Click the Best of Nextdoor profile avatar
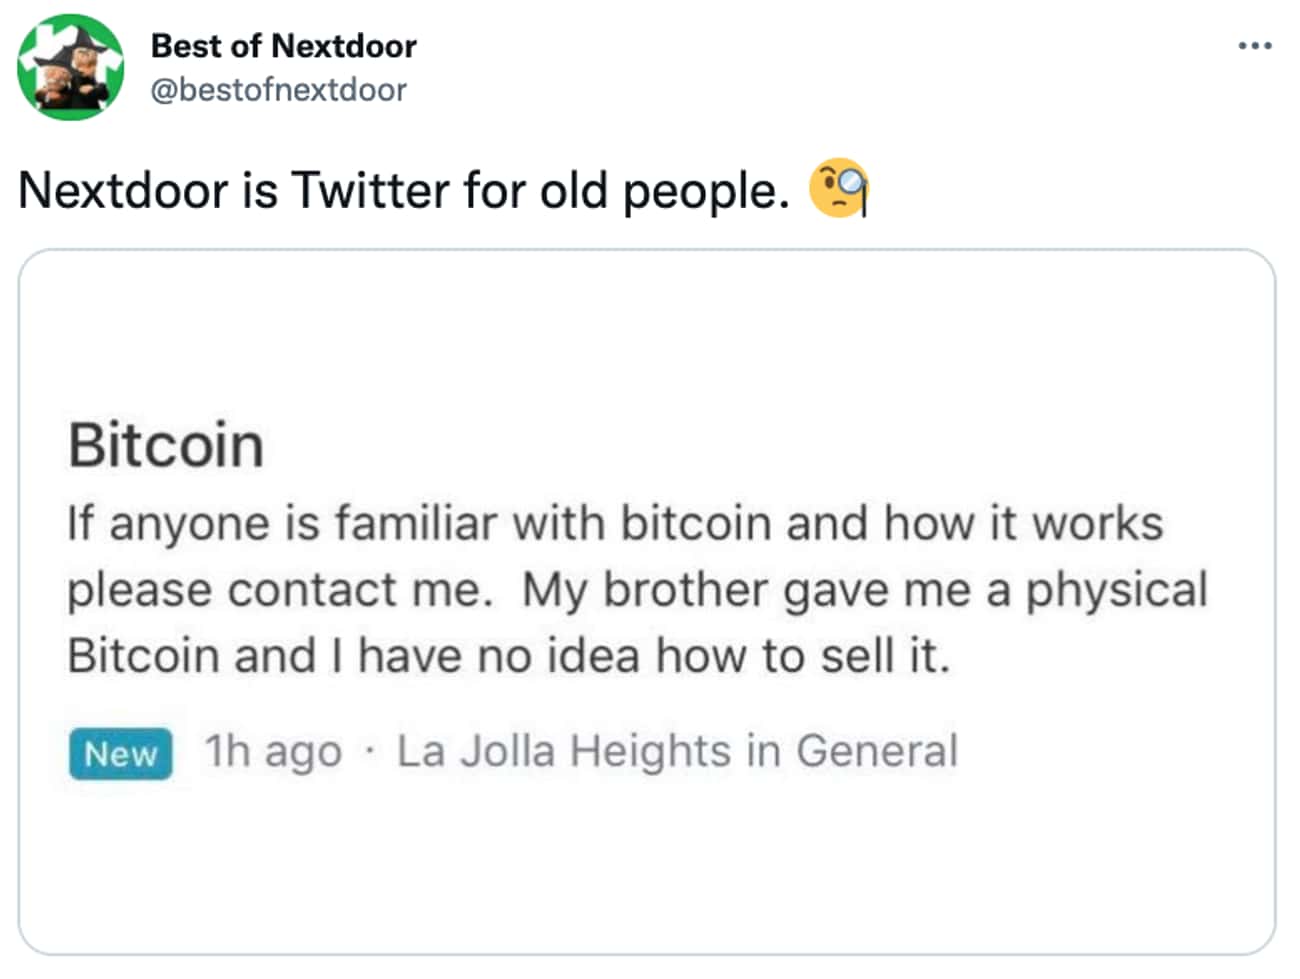The width and height of the screenshot is (1300, 979). tap(70, 68)
